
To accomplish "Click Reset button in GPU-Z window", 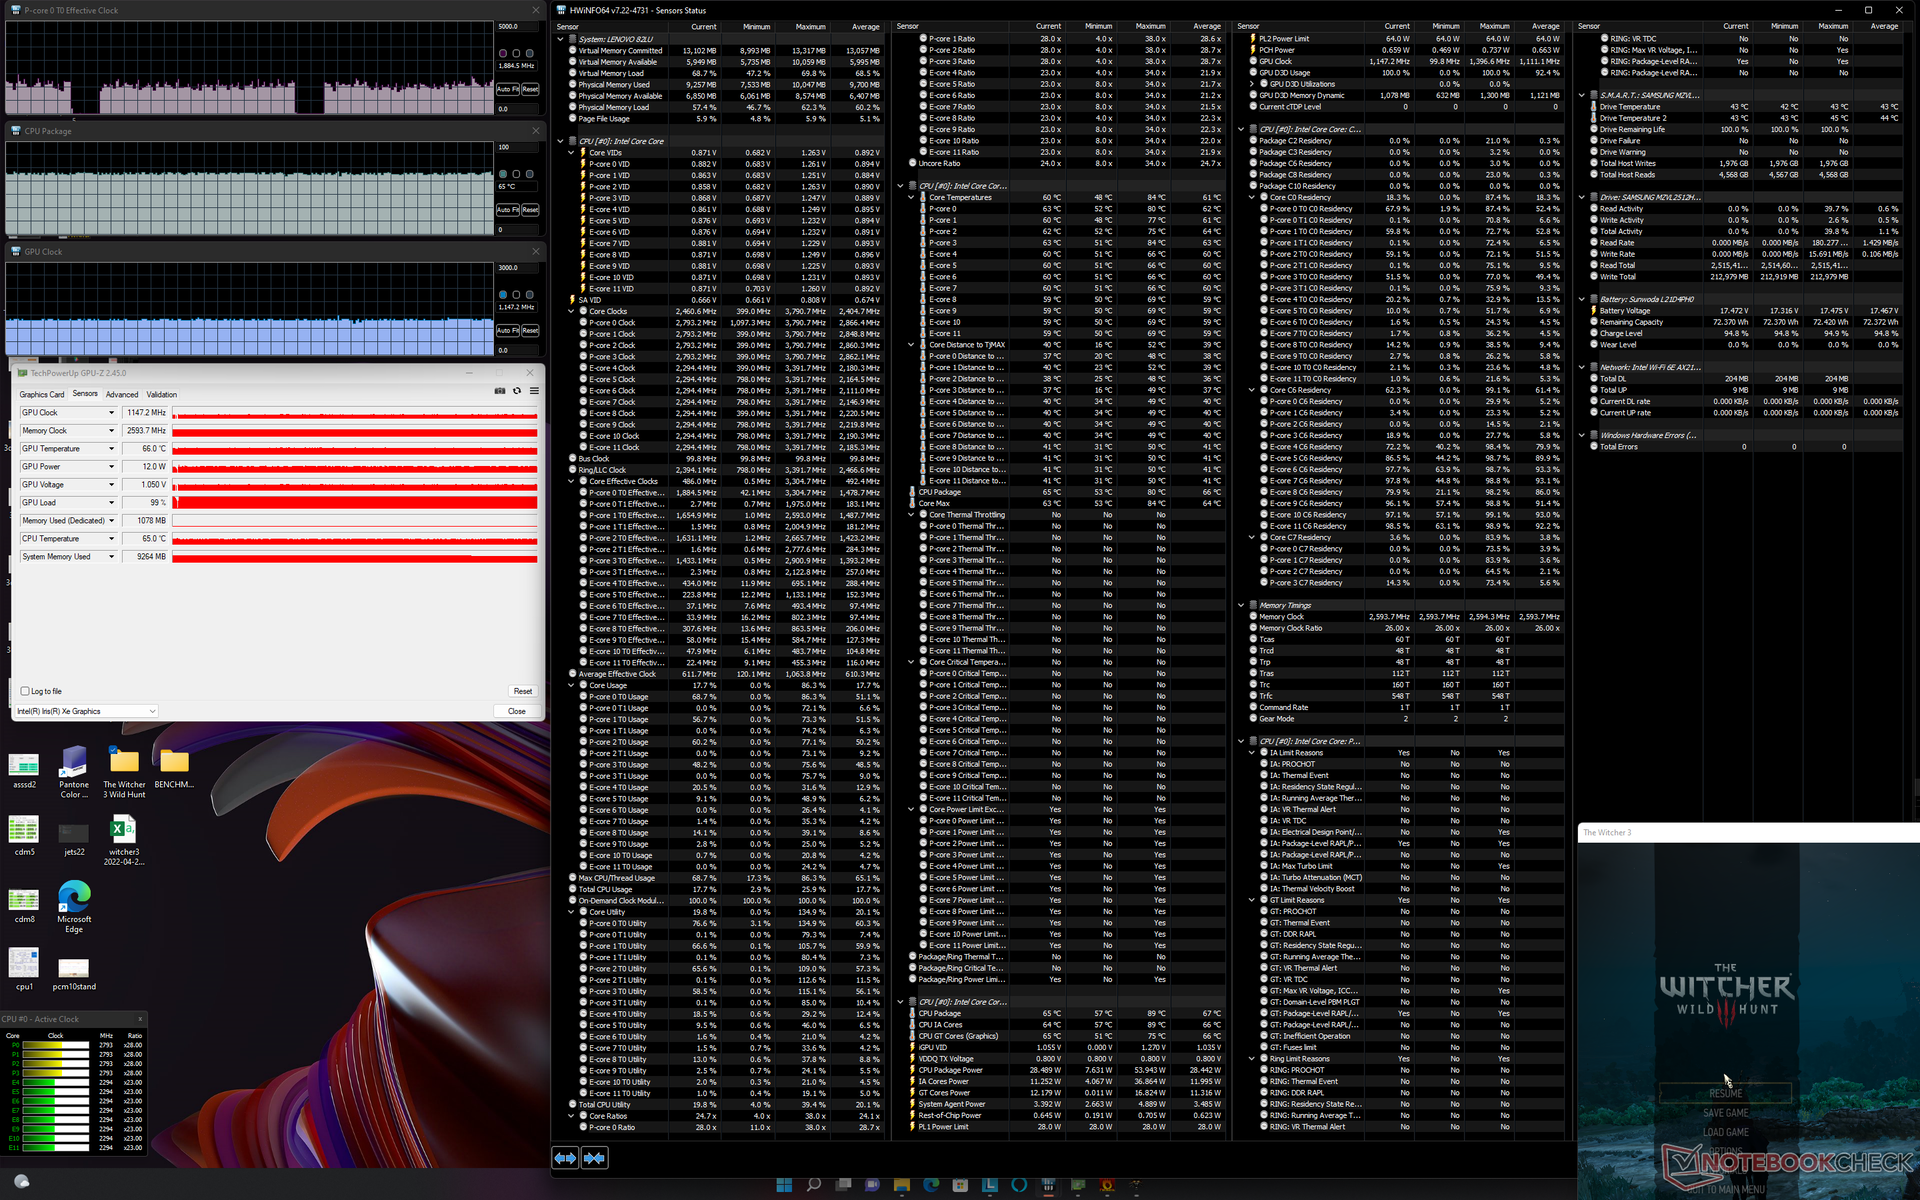I will coord(522,691).
